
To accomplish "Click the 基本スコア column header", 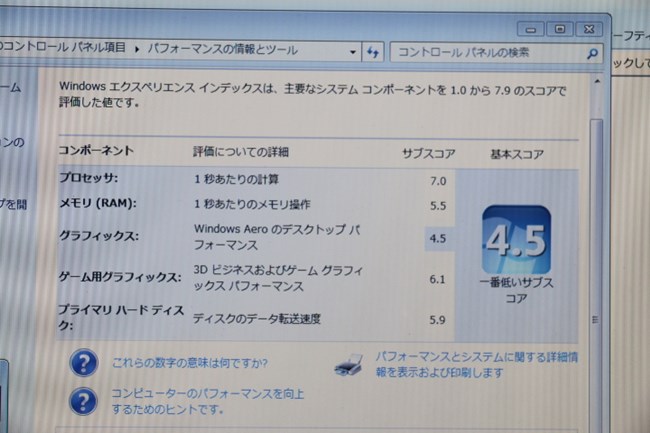I will coord(517,155).
